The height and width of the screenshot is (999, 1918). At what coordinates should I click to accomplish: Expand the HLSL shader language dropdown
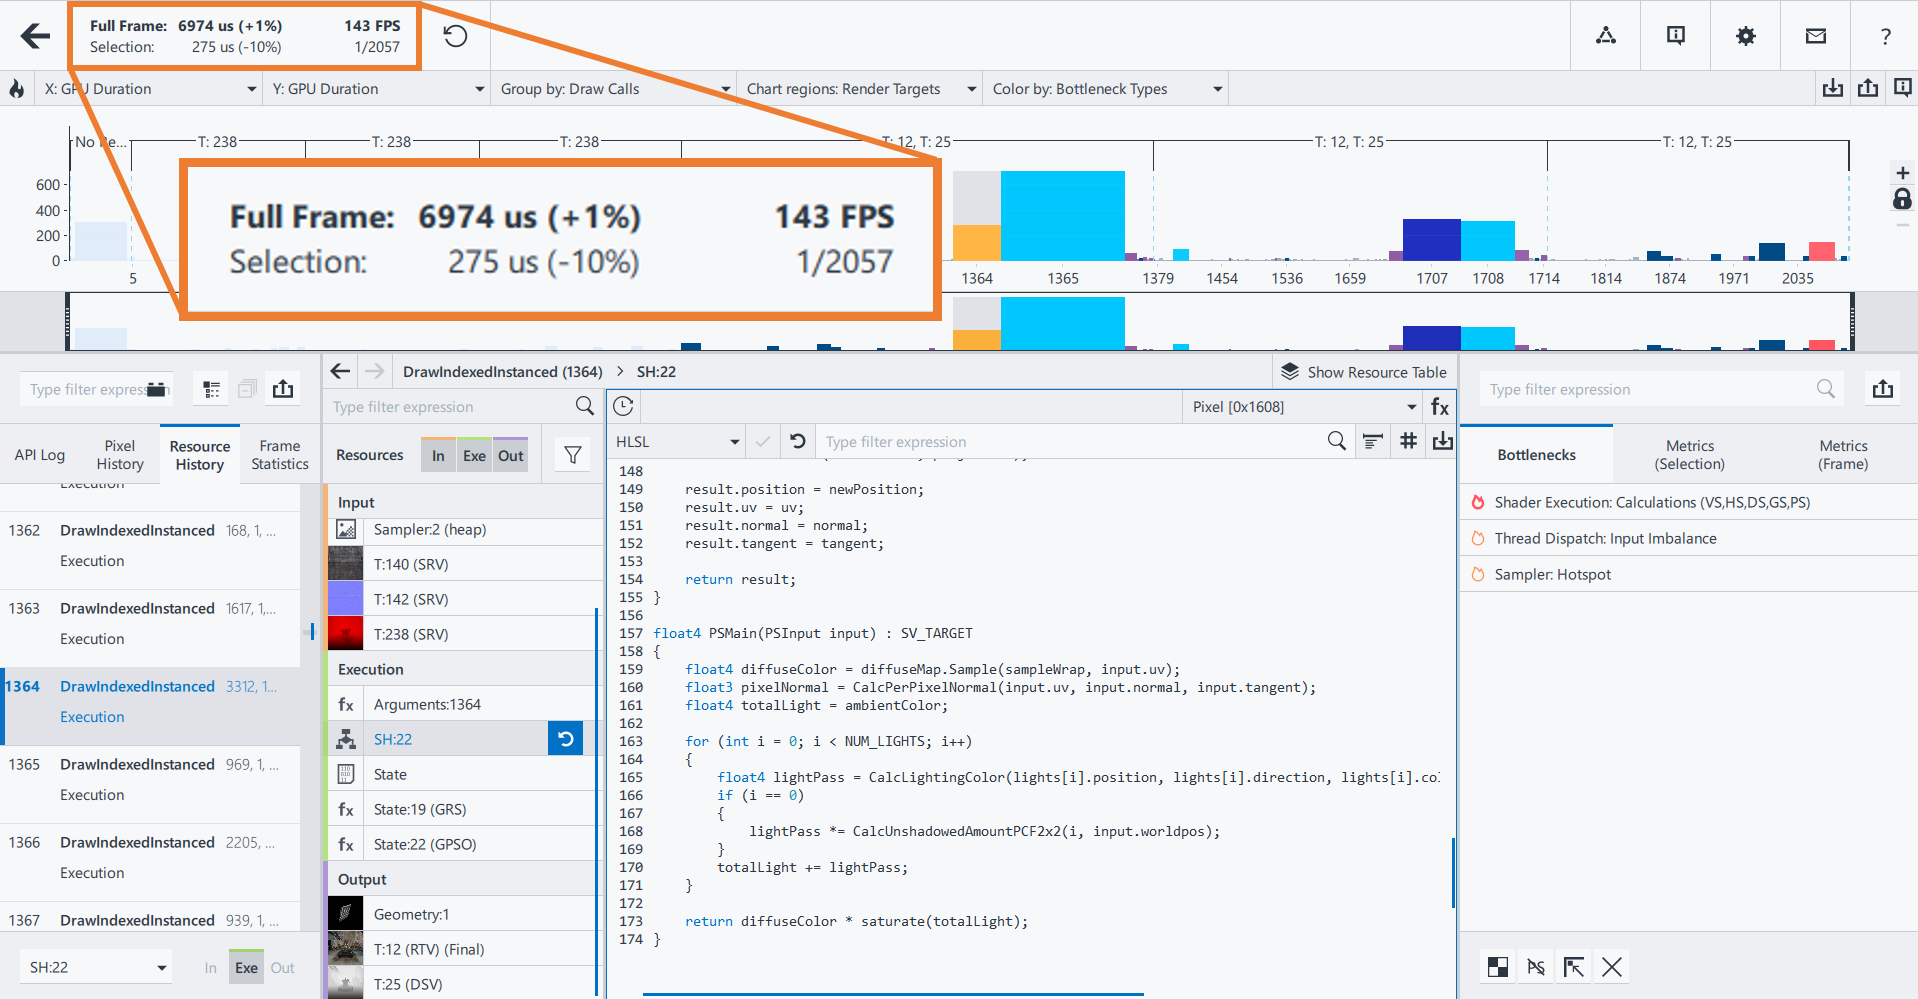tap(677, 442)
